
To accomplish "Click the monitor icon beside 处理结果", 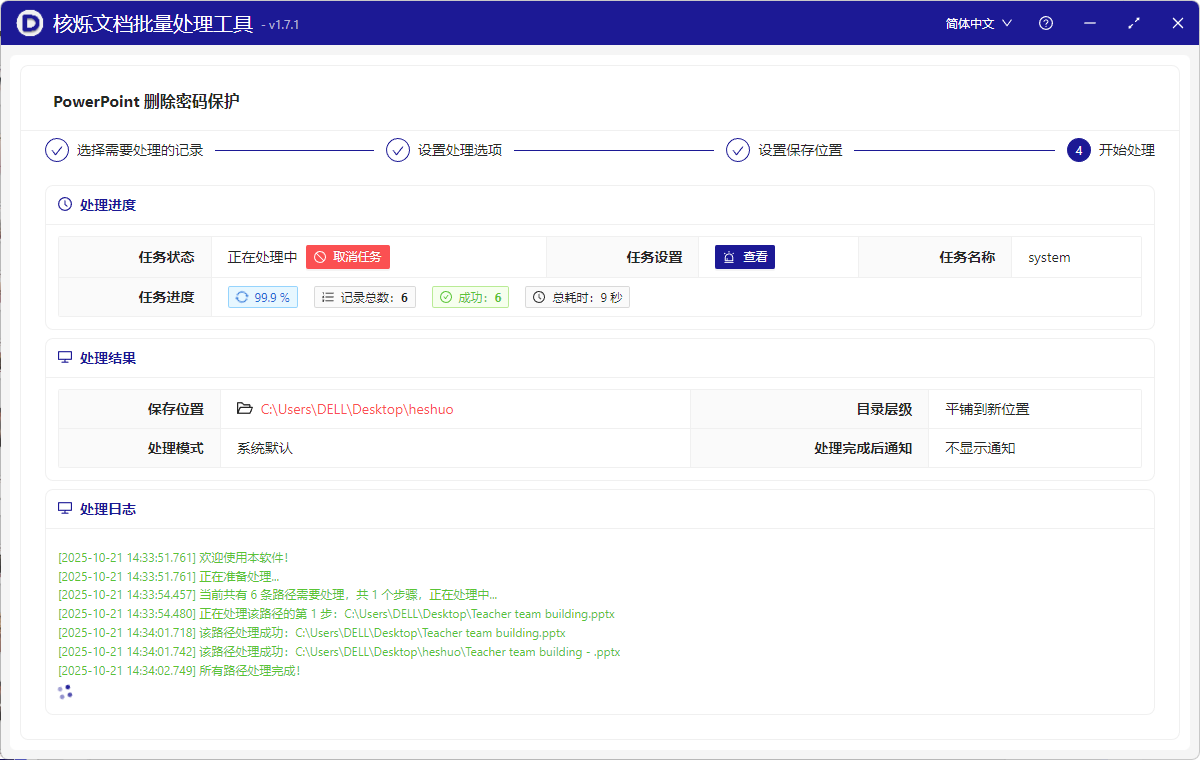I will 65,357.
